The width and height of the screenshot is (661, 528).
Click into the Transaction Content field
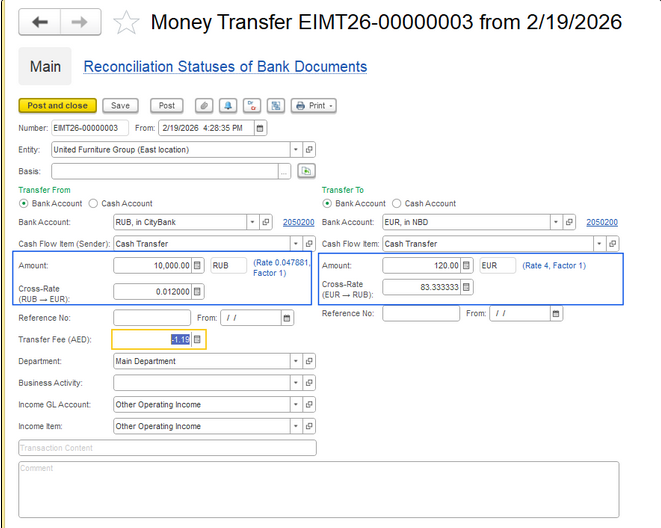[167, 448]
